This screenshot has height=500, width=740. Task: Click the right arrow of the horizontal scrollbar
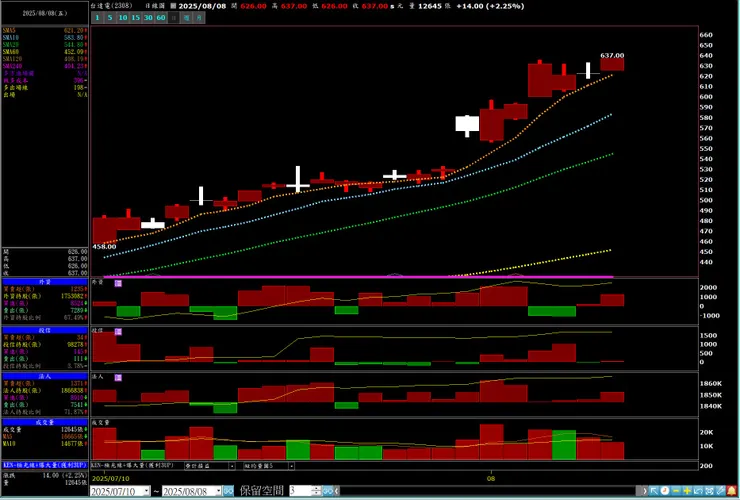644,491
